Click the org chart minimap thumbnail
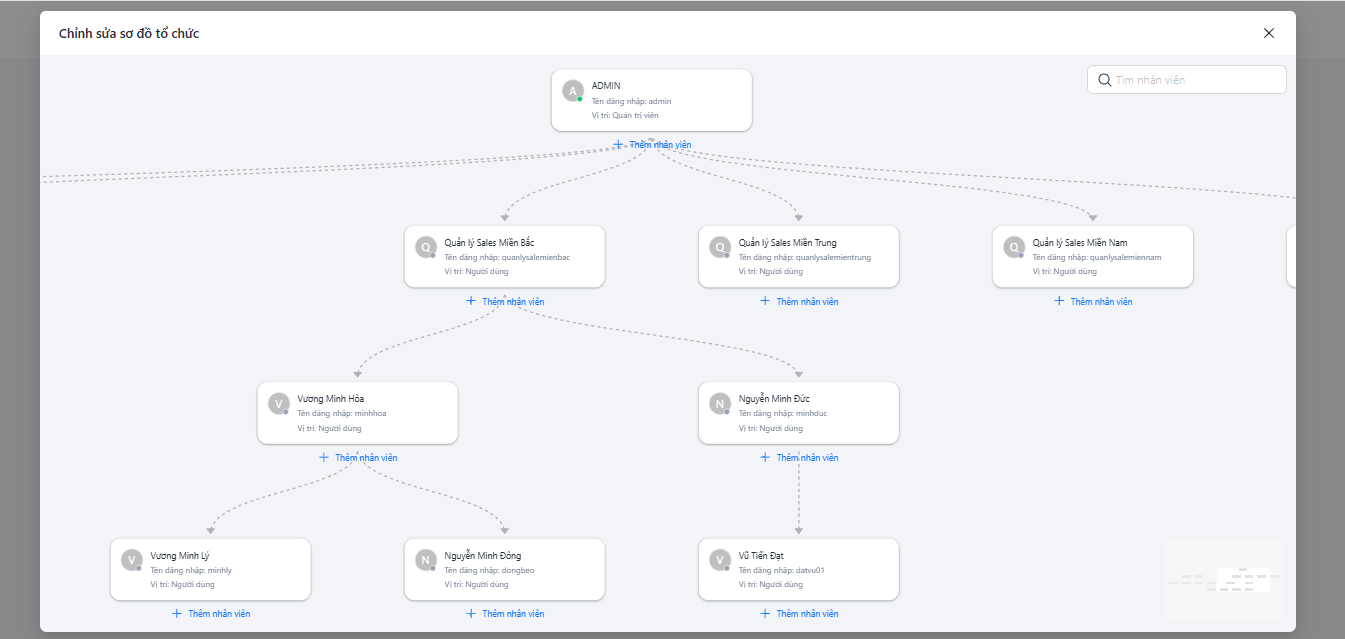Image resolution: width=1345 pixels, height=639 pixels. tap(1224, 580)
